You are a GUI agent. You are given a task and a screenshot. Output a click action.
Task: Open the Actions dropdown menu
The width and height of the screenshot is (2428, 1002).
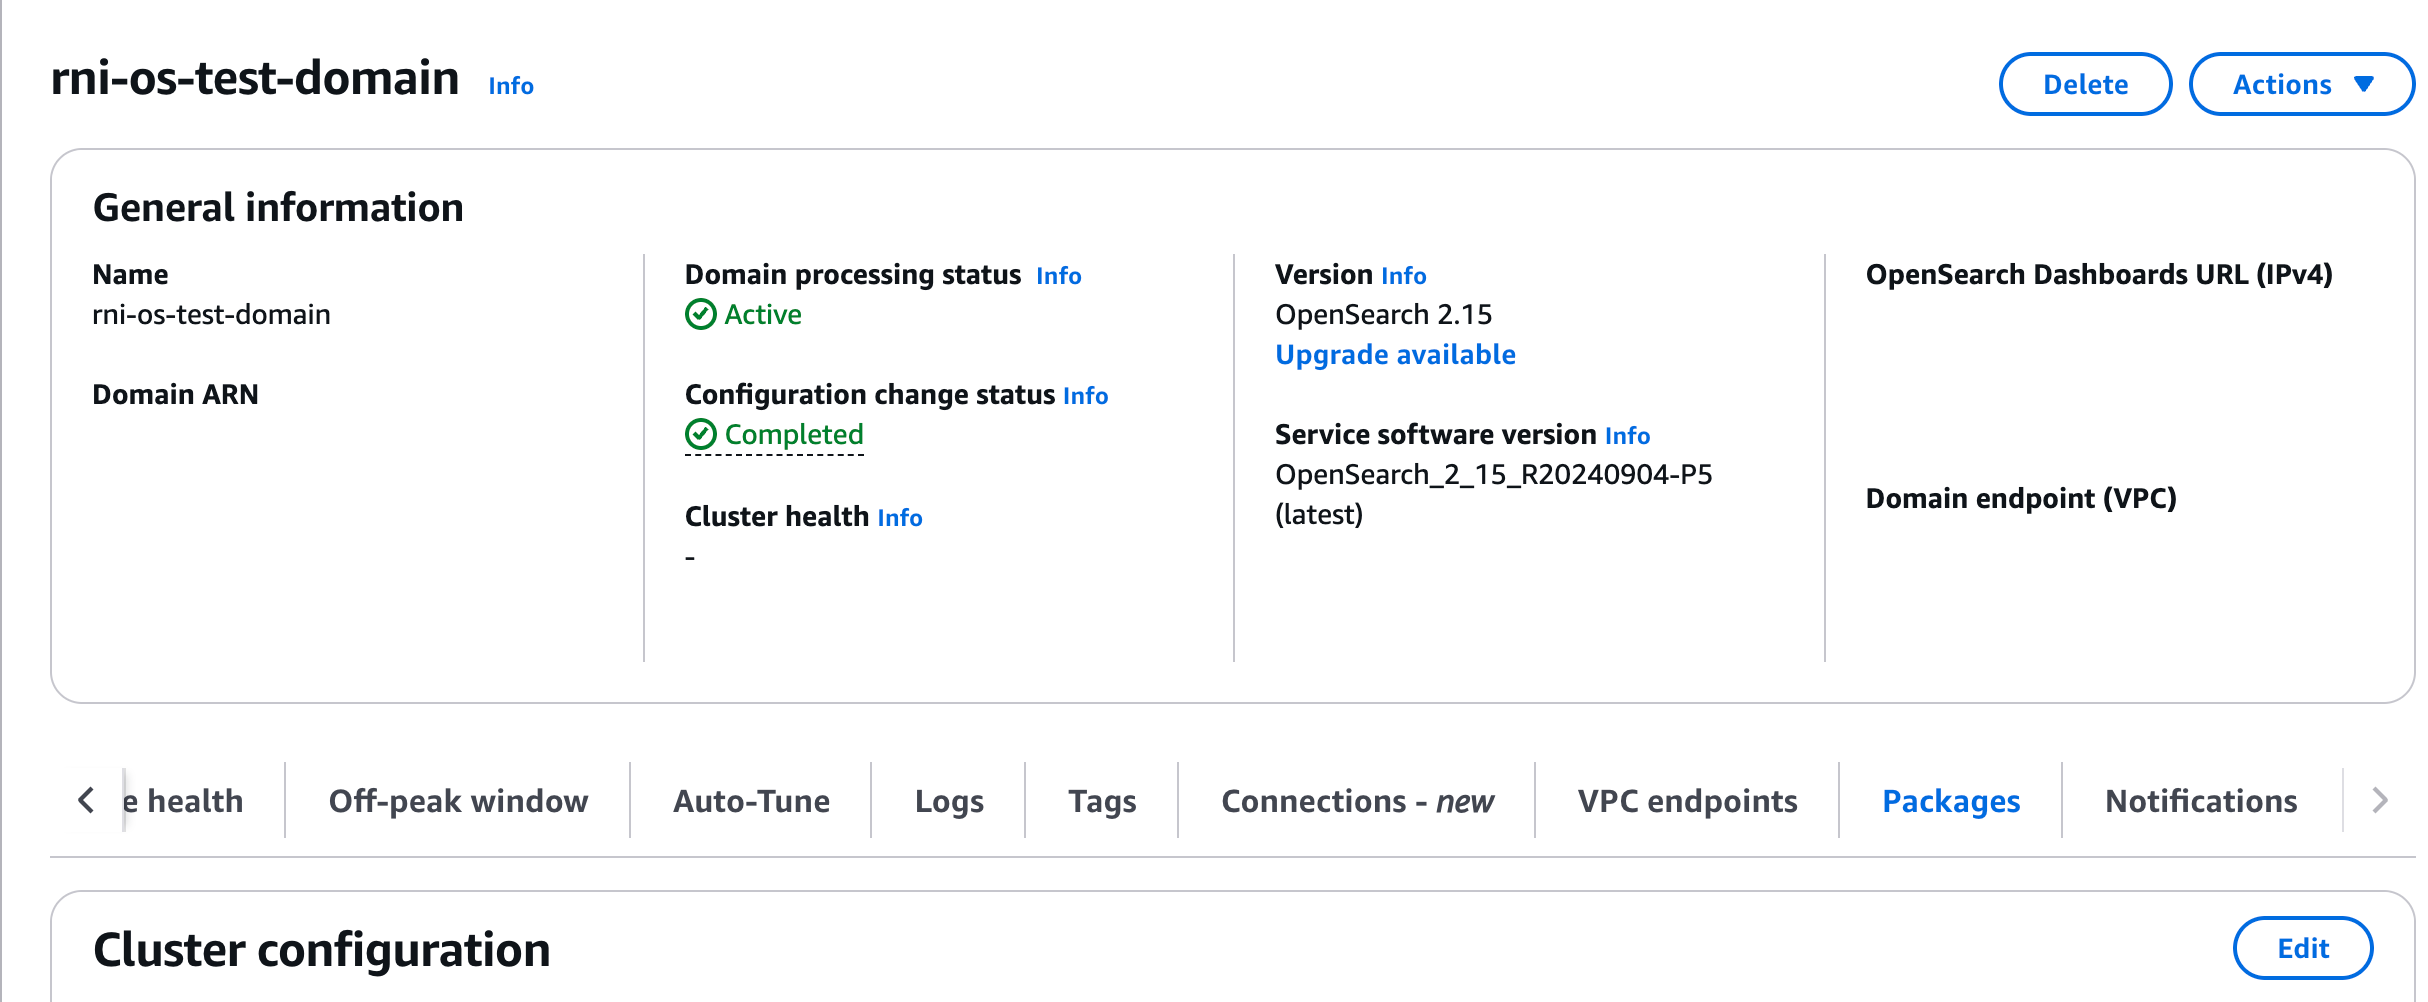(2301, 84)
